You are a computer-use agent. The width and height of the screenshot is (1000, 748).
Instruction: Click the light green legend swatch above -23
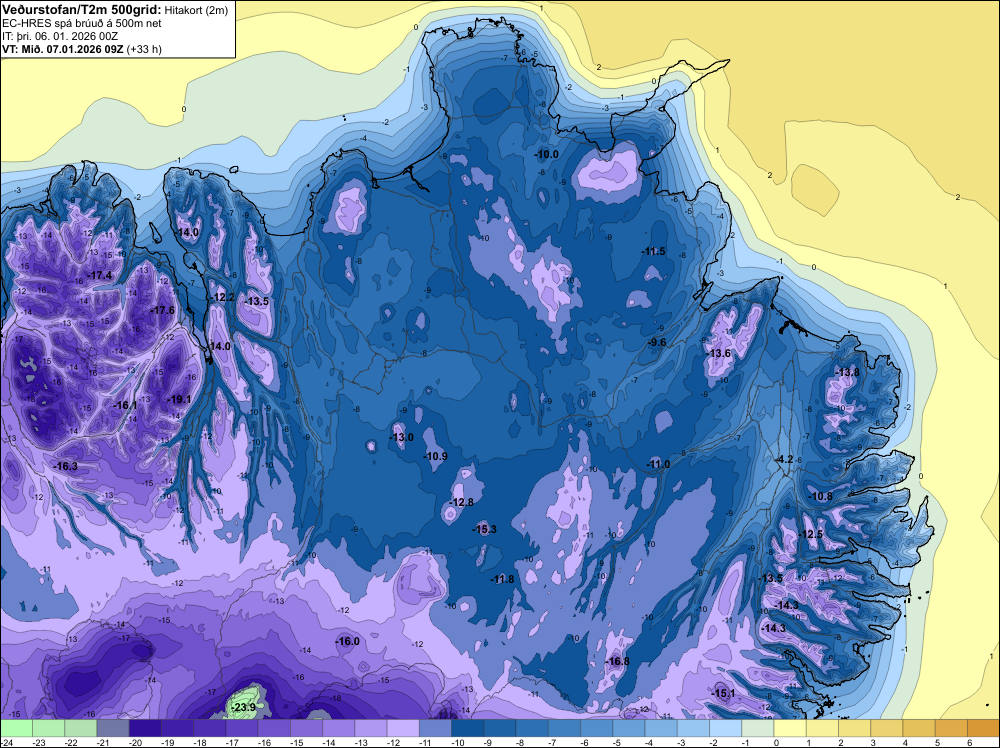(x=48, y=728)
